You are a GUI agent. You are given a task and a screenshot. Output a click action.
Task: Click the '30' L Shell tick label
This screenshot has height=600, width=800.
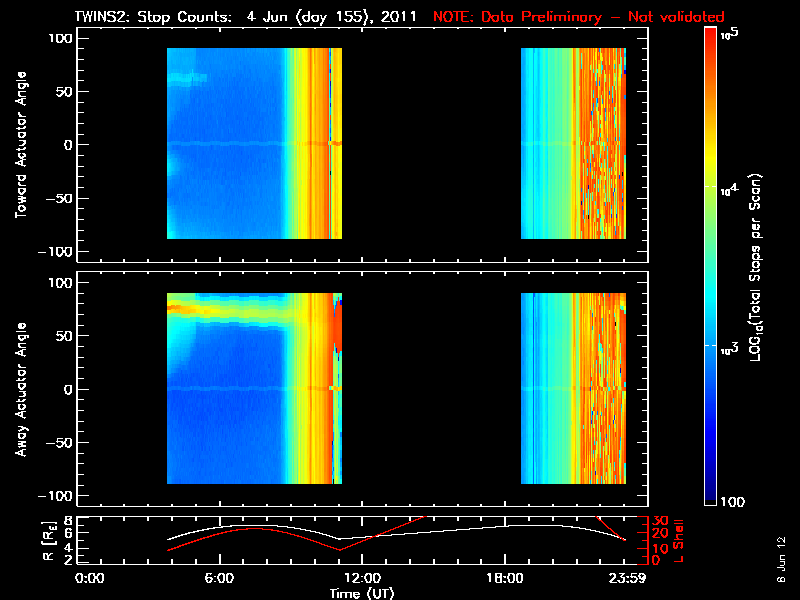(660, 520)
